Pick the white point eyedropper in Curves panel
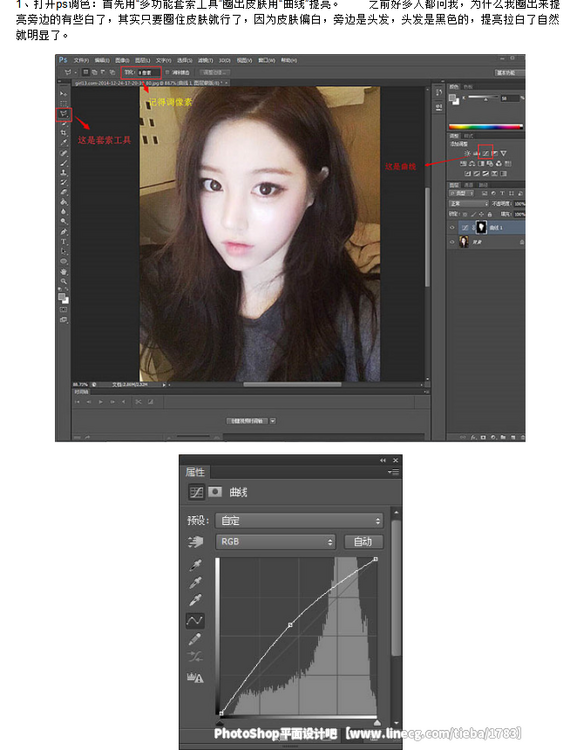570x750 pixels. coord(195,600)
